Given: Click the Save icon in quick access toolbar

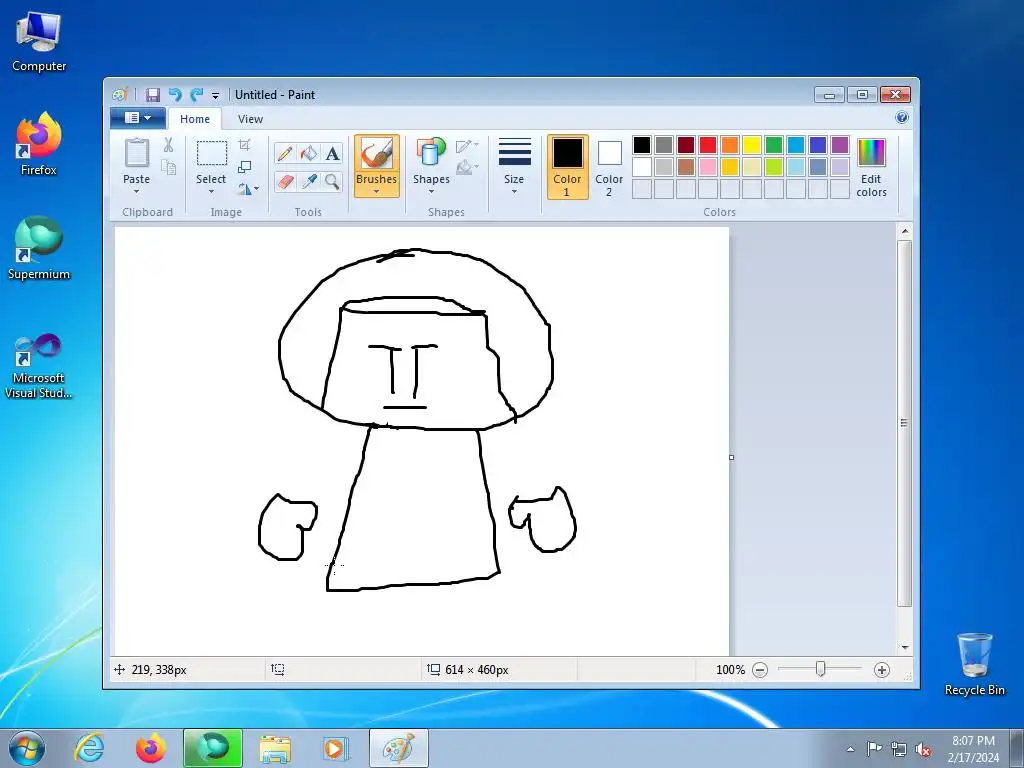Looking at the screenshot, I should 152,95.
